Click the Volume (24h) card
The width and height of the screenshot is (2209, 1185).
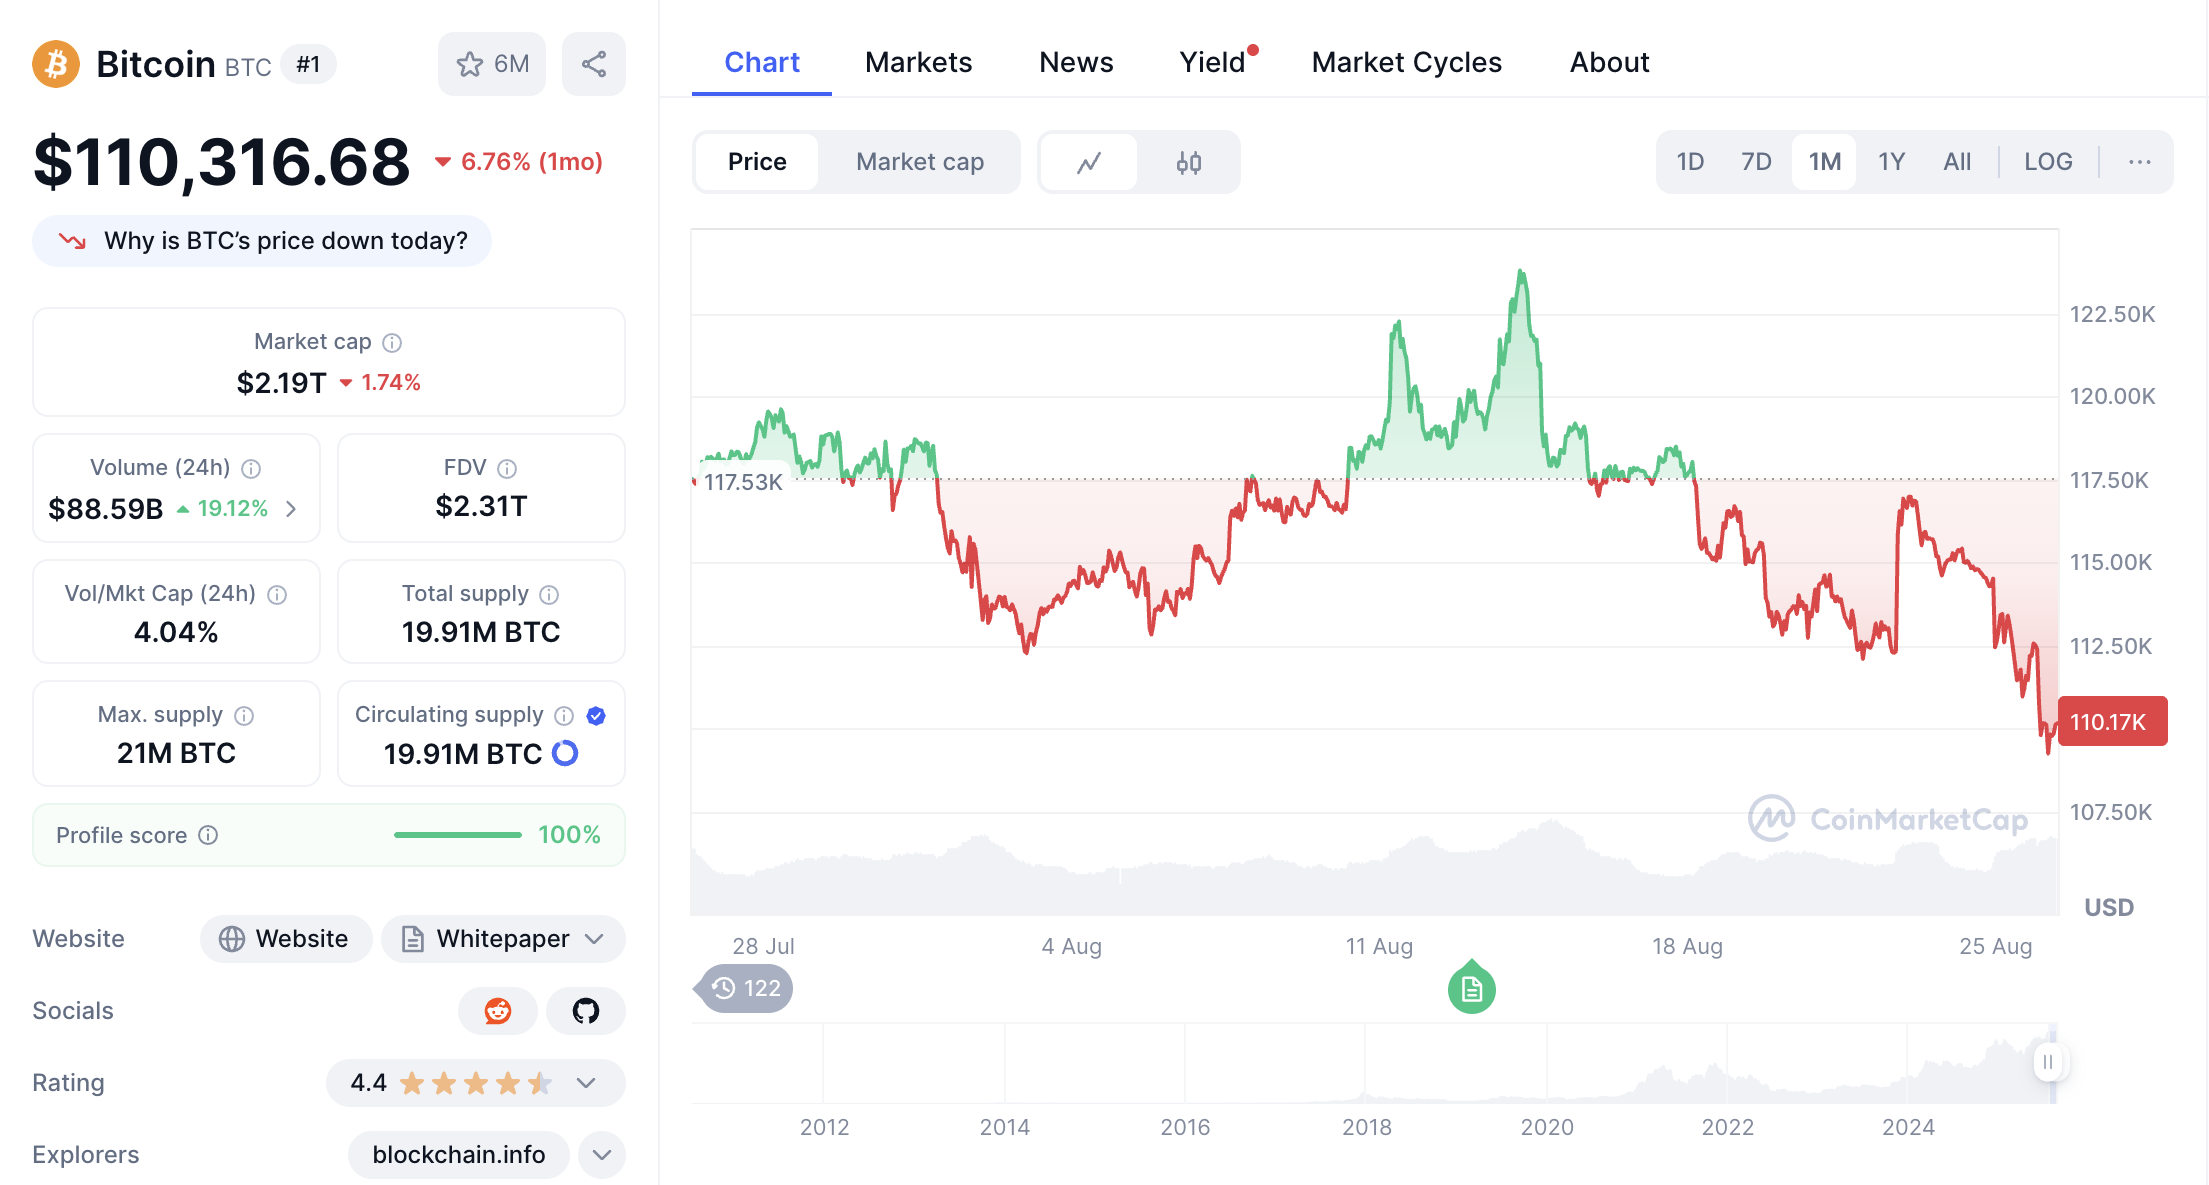(176, 488)
